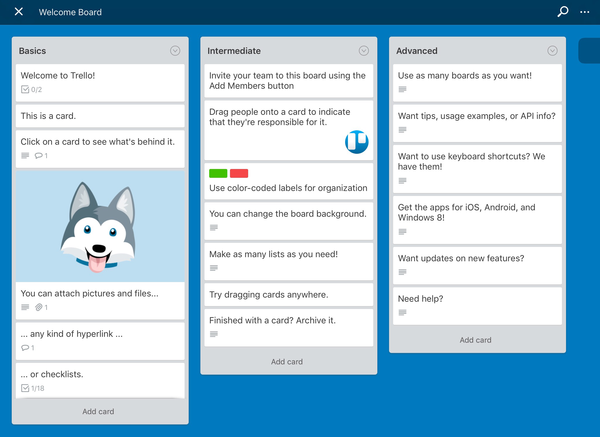Viewport: 600px width, 437px height.
Task: Click the Trello member avatar on Drag people card
Action: pos(357,142)
